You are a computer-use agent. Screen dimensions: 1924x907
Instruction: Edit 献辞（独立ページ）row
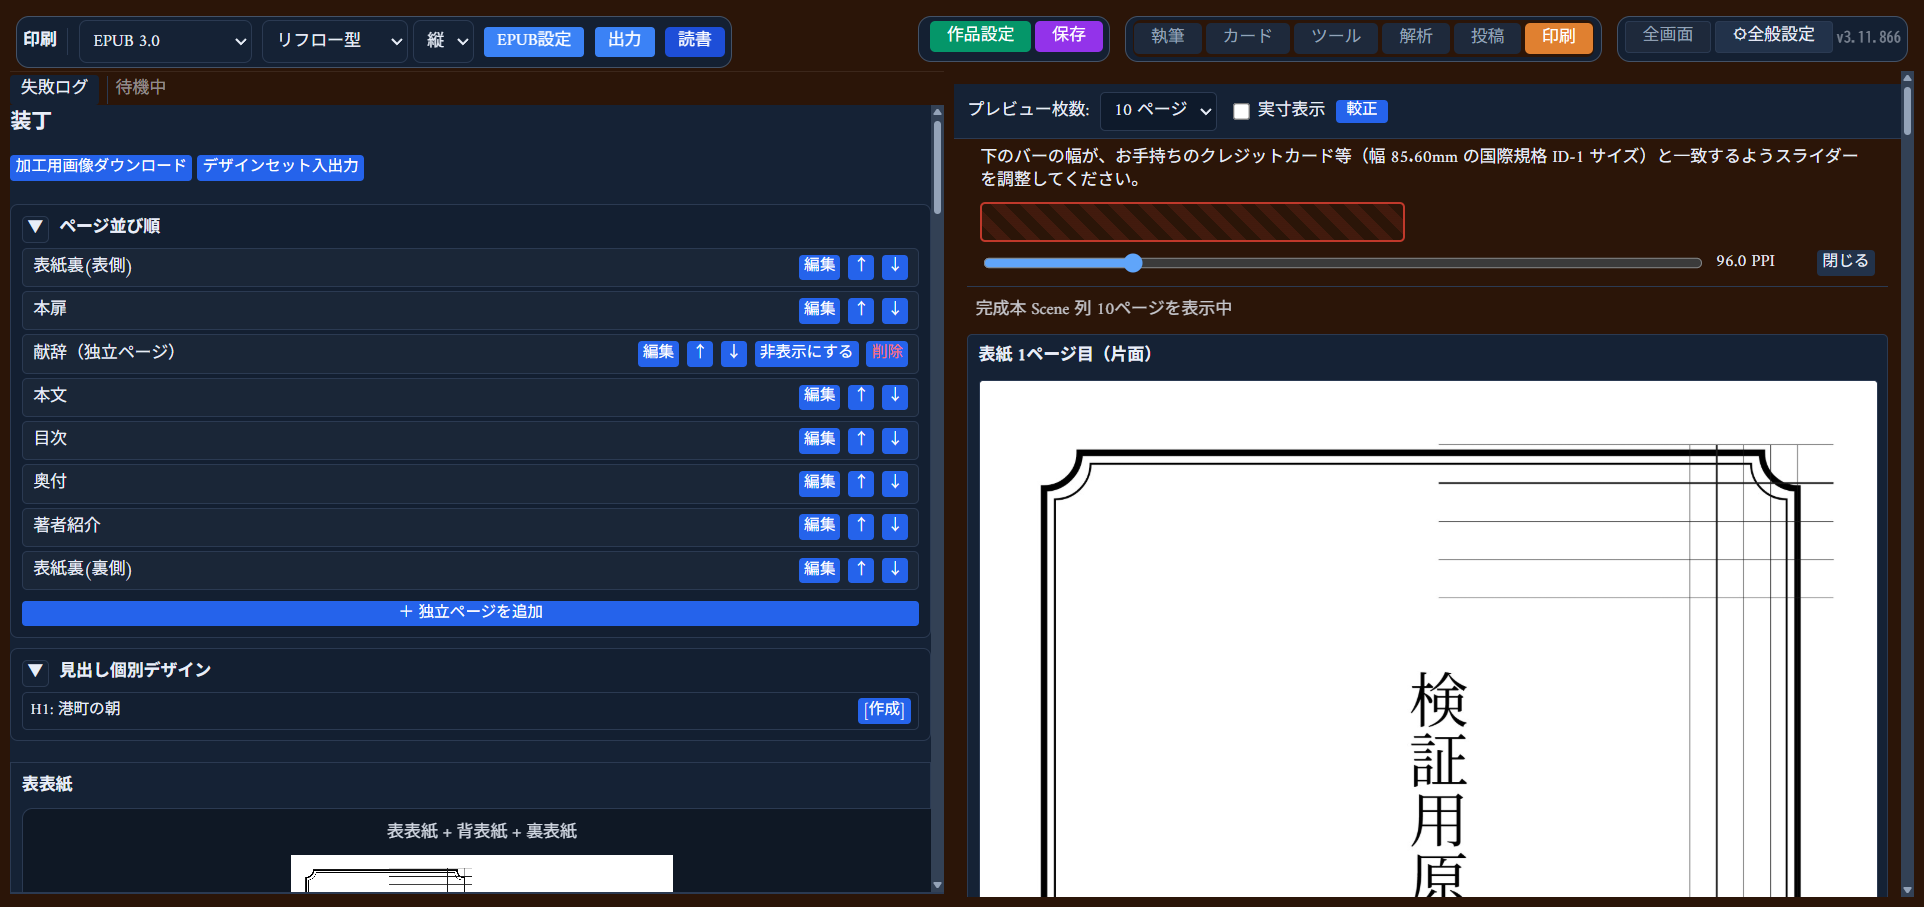(658, 353)
